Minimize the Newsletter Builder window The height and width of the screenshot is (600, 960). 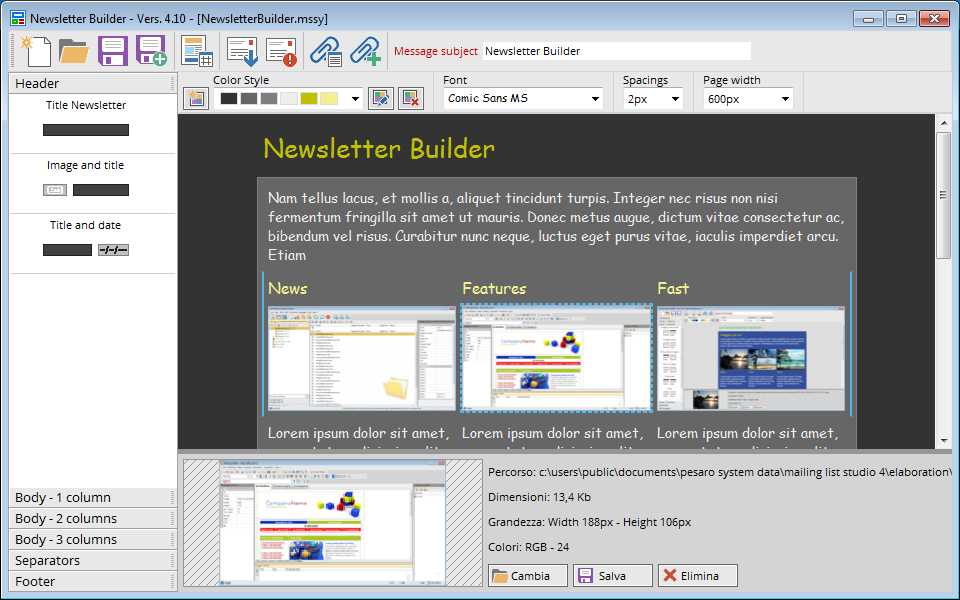[x=868, y=18]
